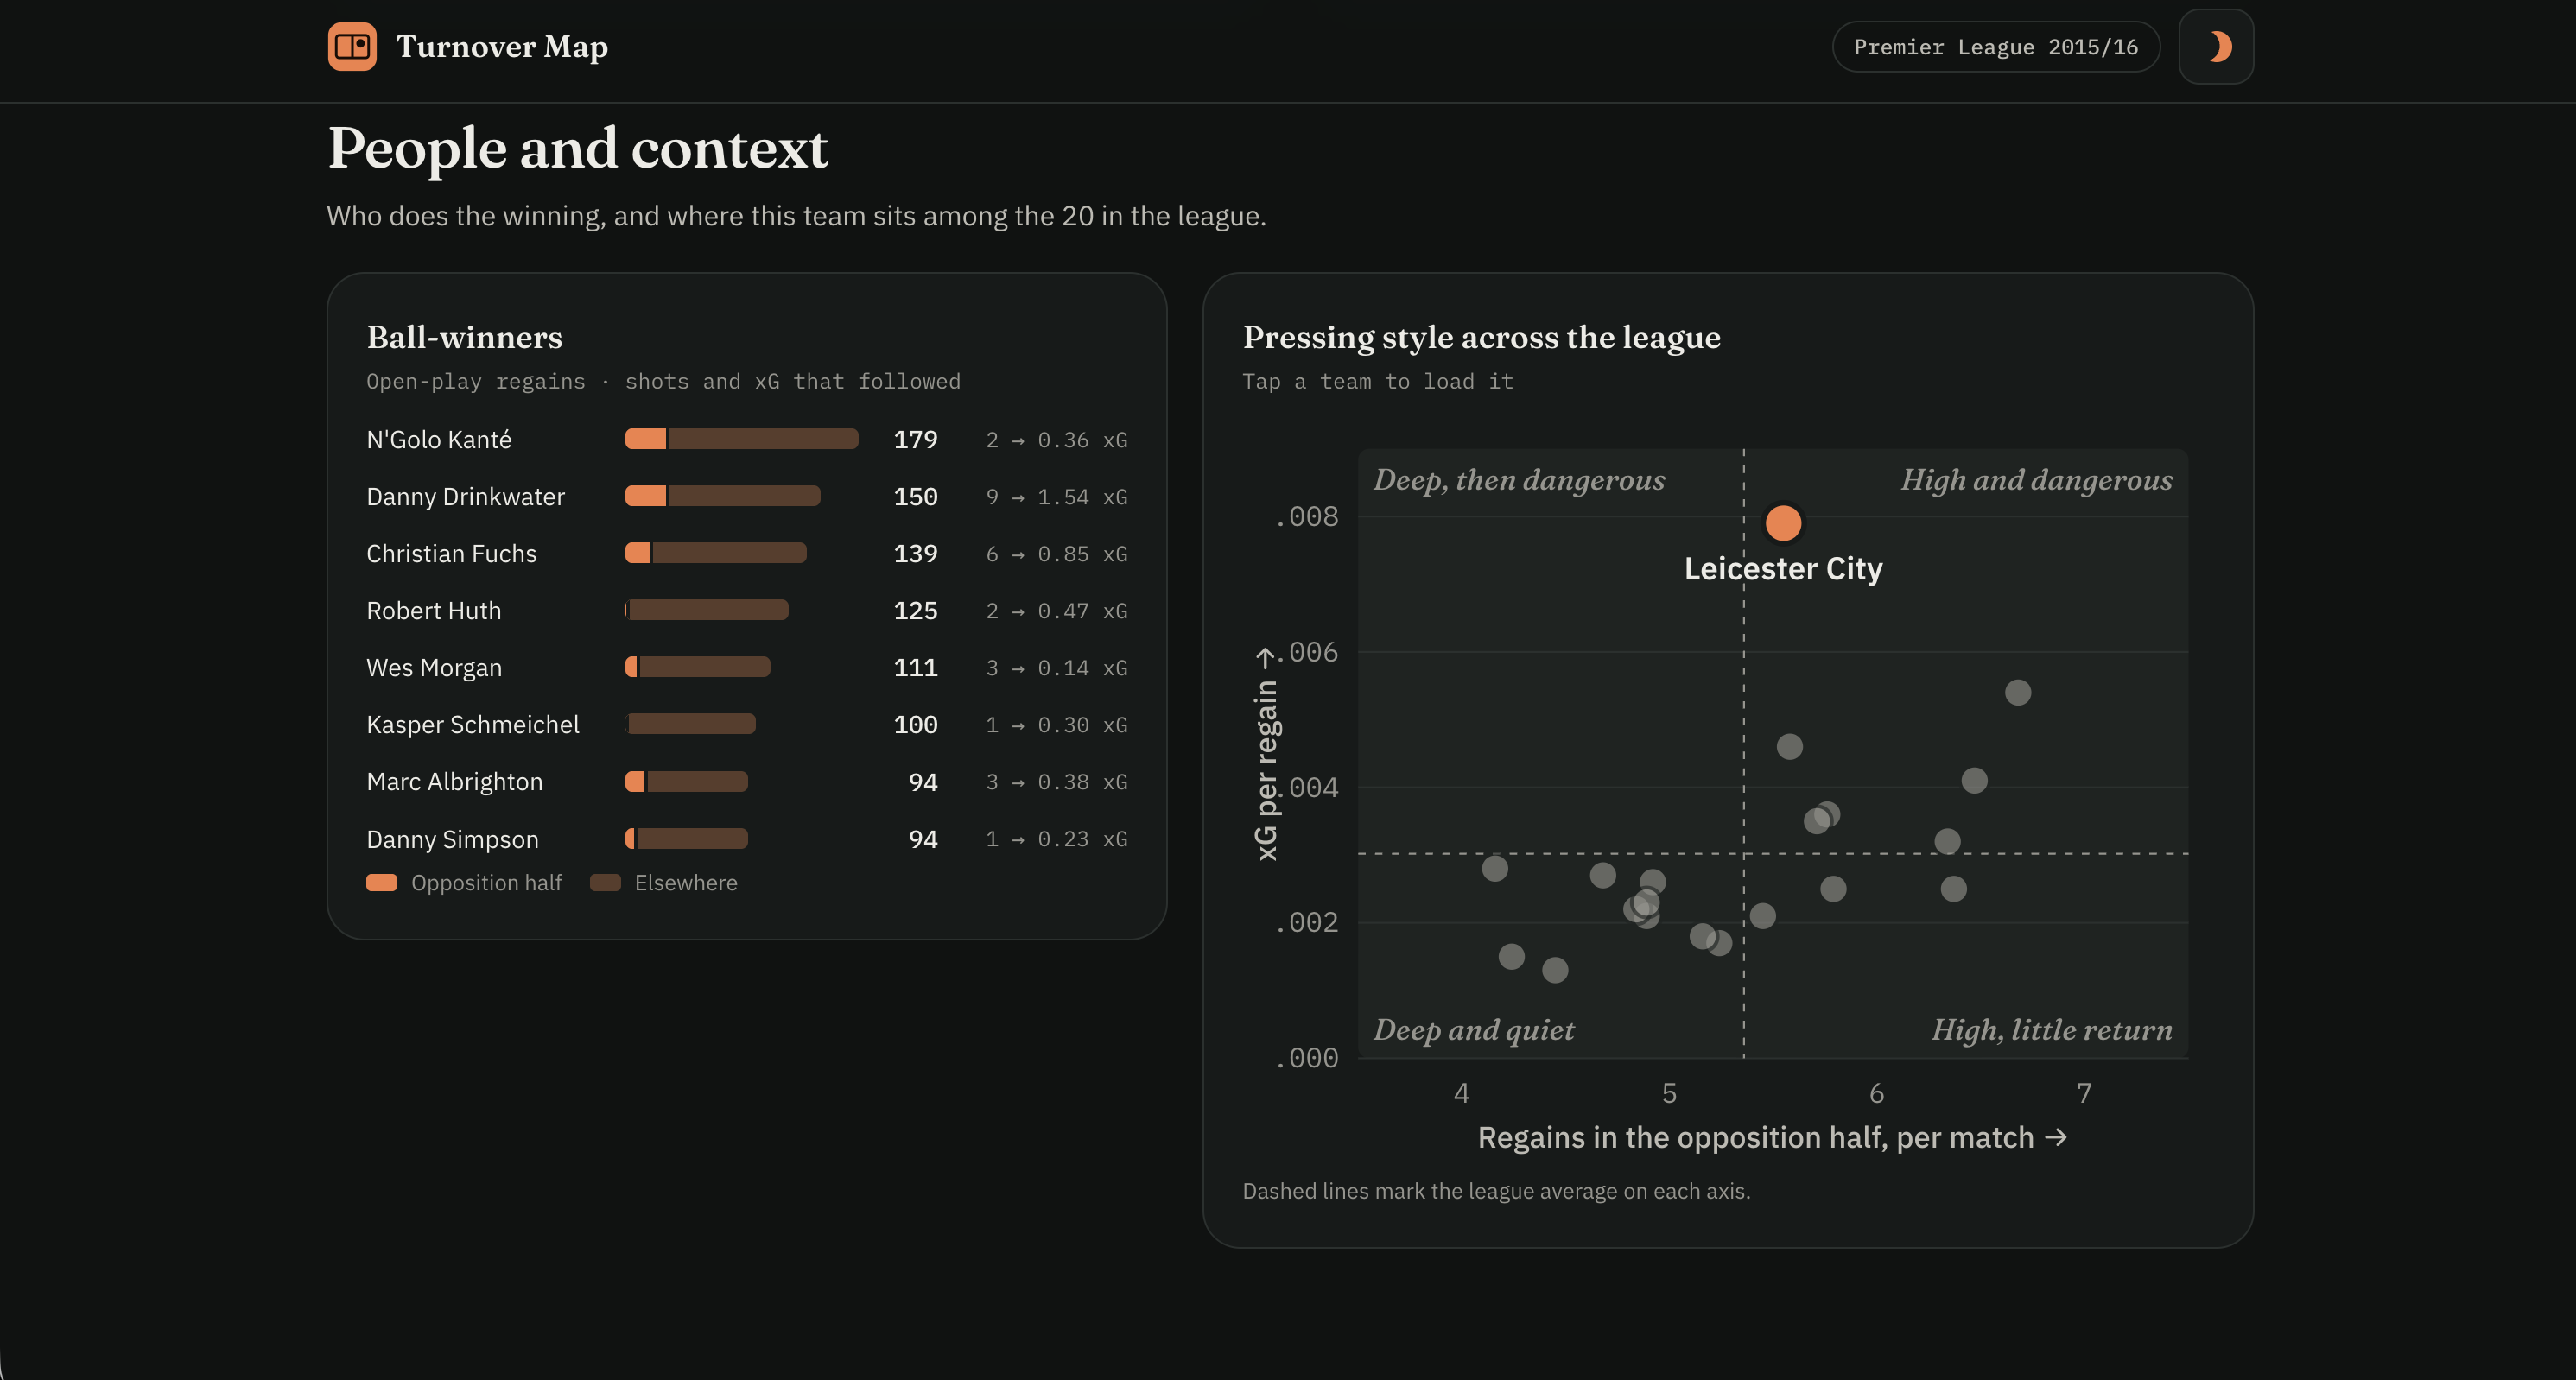Click the Leicester City label on the chart

click(1783, 569)
